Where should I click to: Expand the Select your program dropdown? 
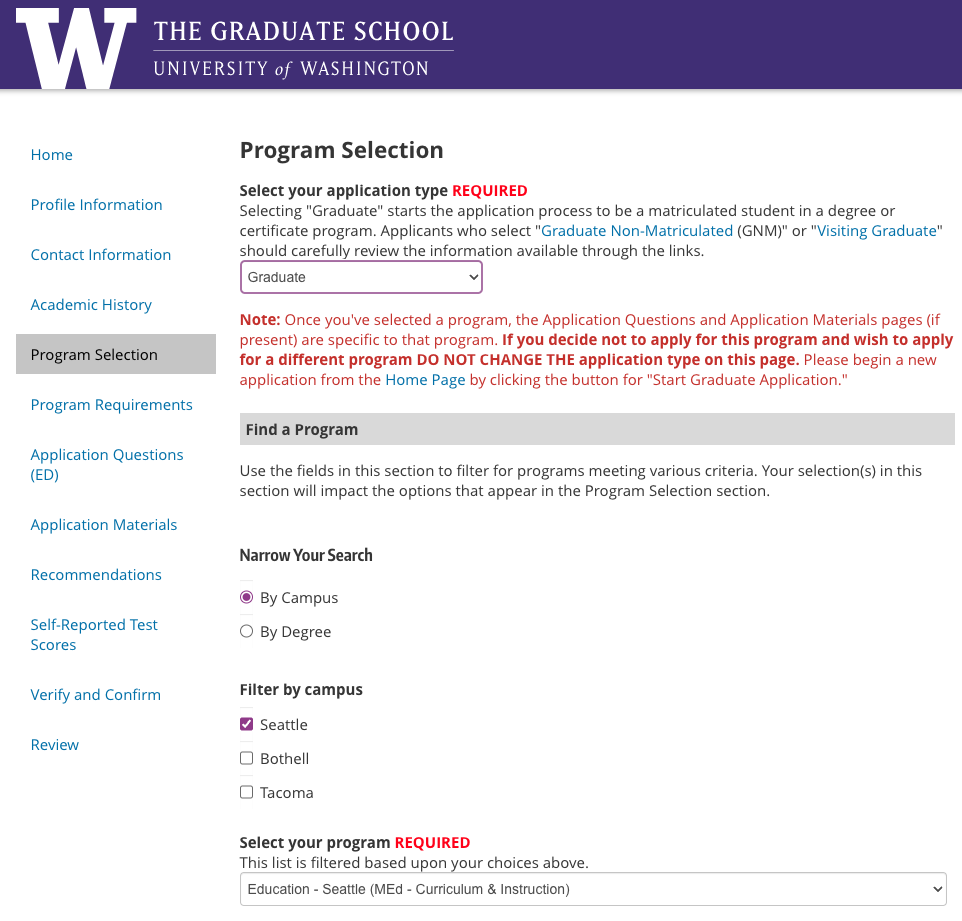tap(593, 889)
